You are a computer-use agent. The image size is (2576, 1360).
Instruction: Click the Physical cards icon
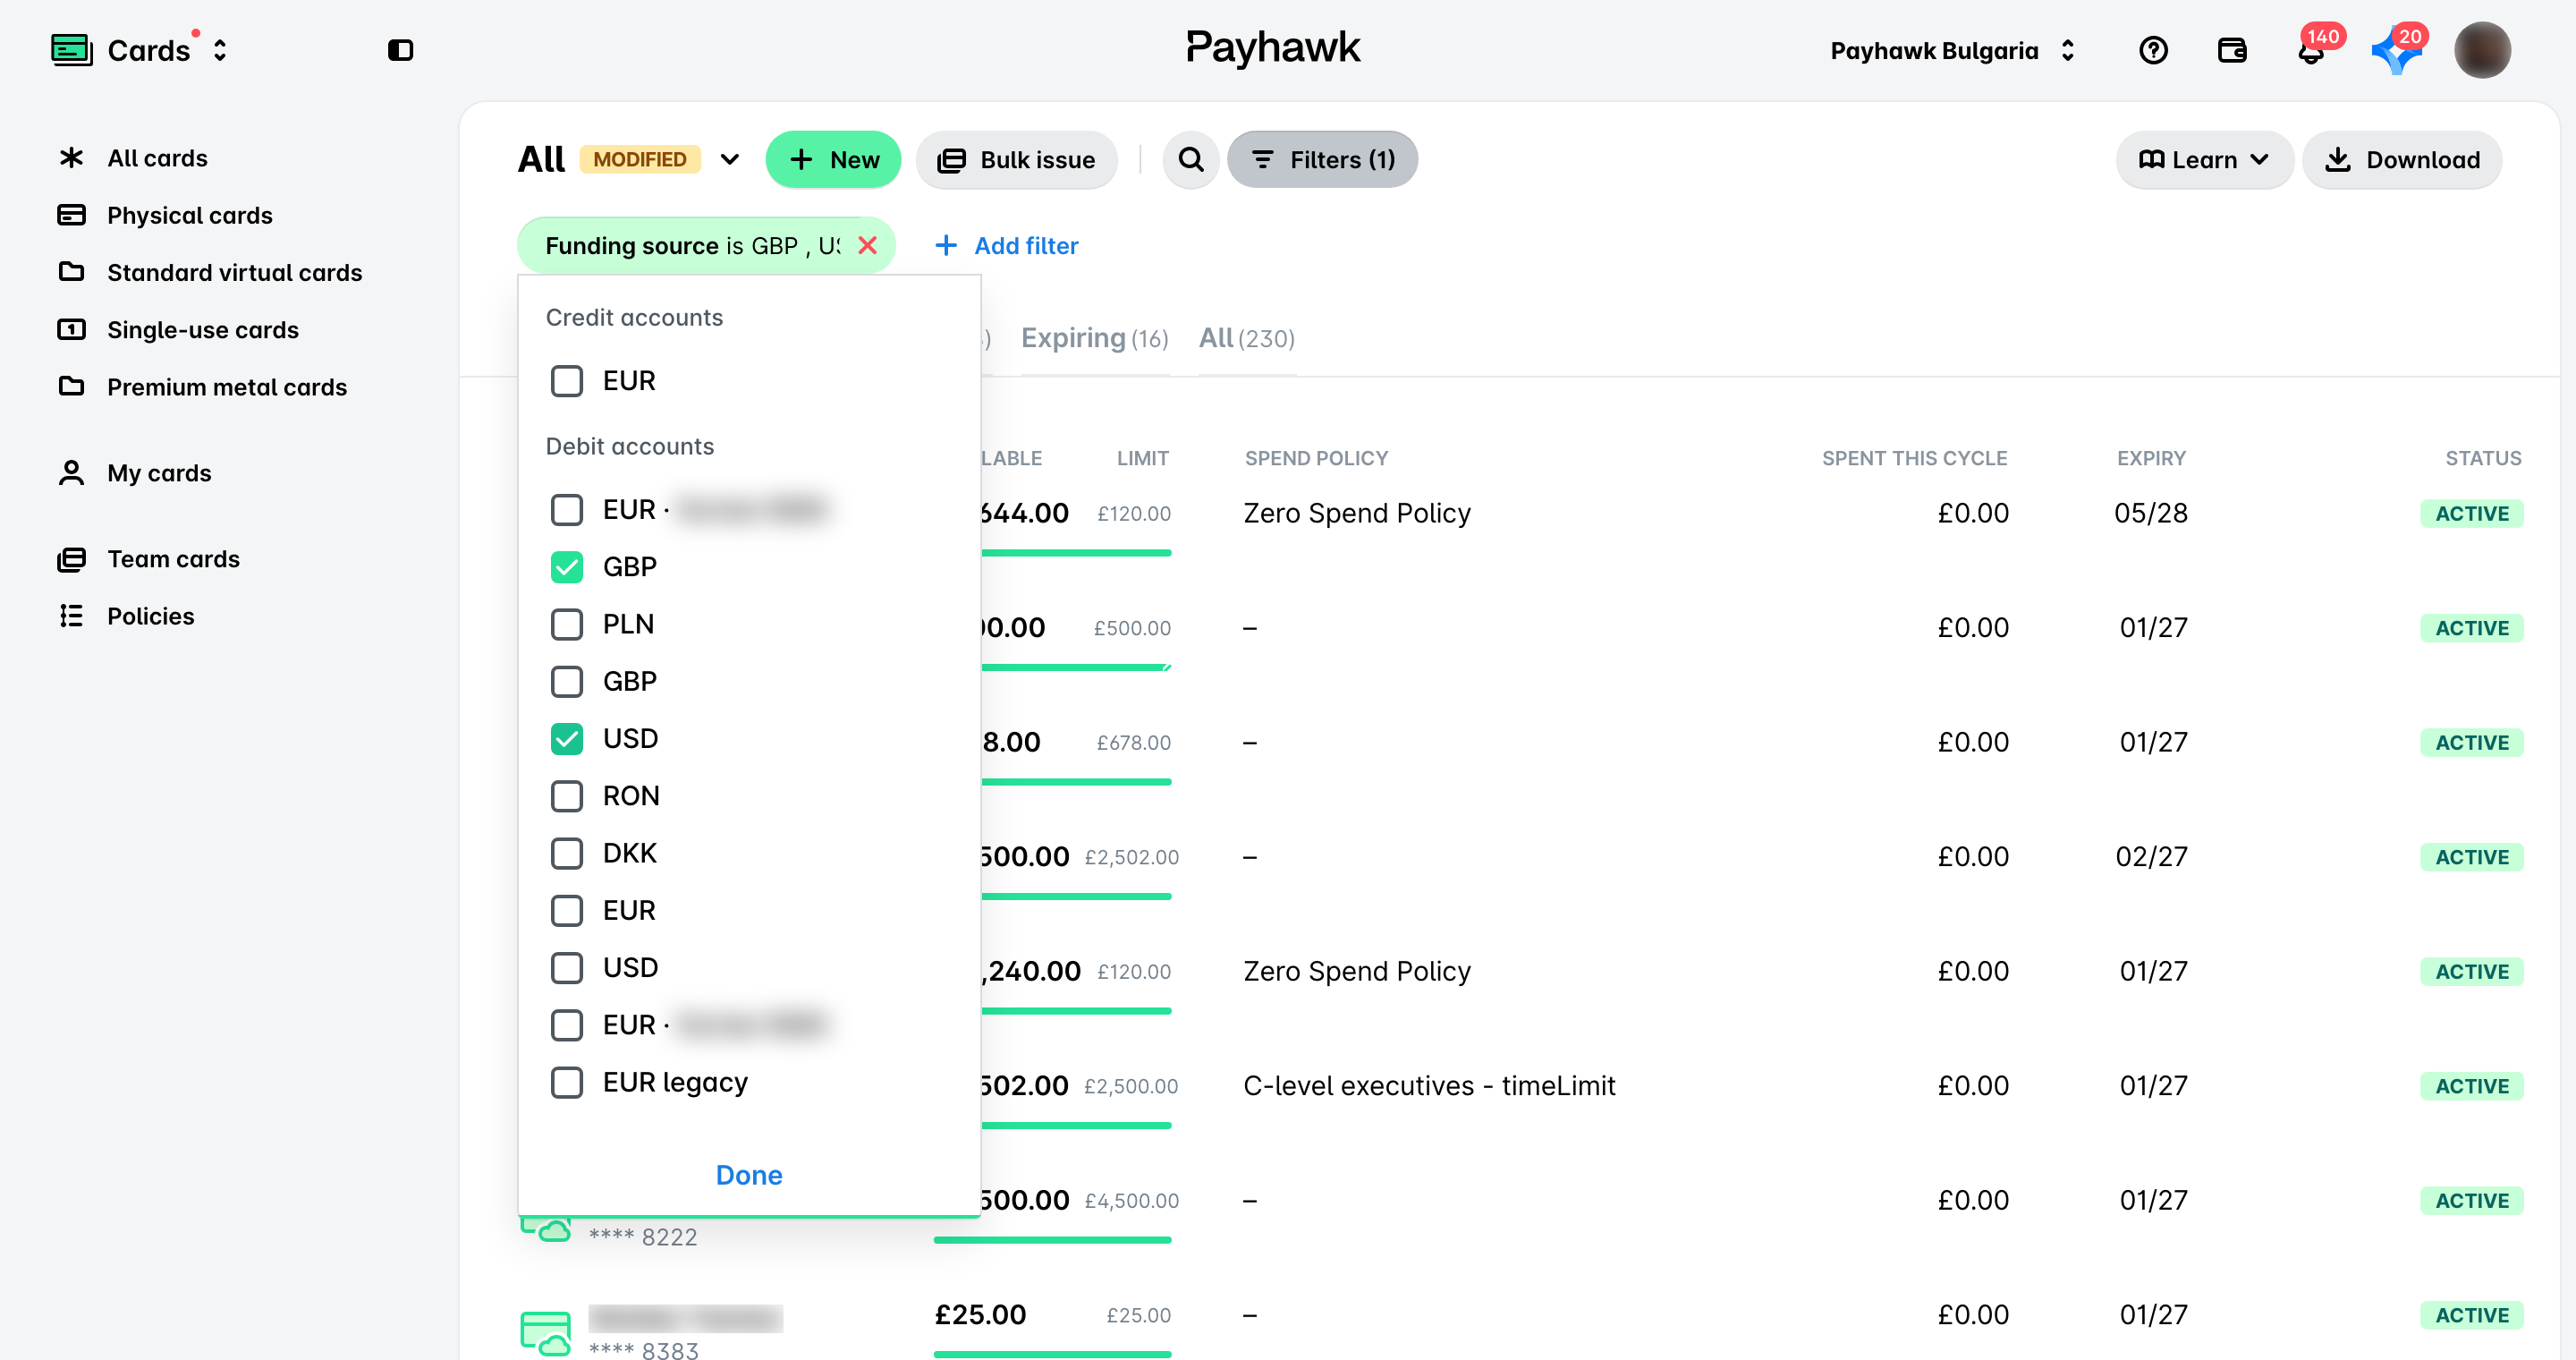tap(71, 215)
